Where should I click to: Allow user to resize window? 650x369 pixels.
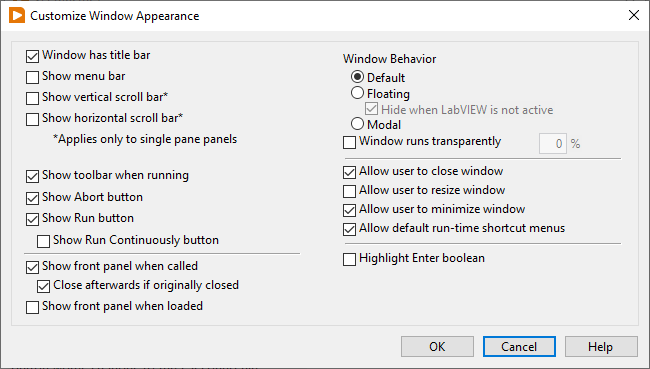click(349, 191)
